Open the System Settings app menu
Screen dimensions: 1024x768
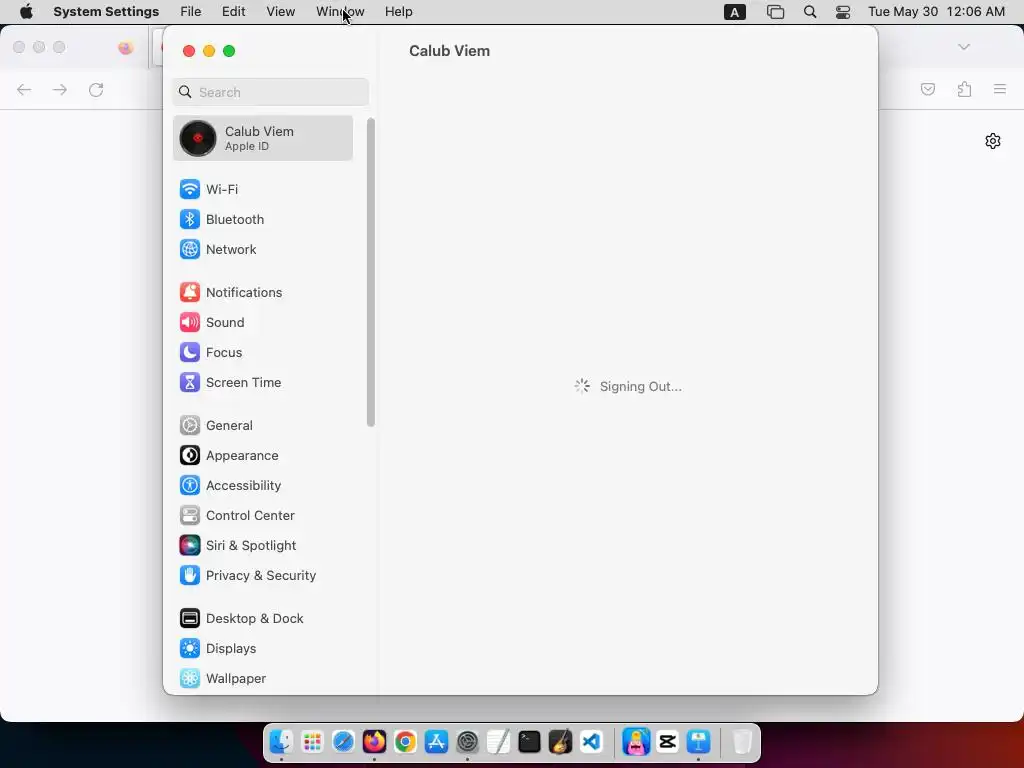pyautogui.click(x=106, y=12)
